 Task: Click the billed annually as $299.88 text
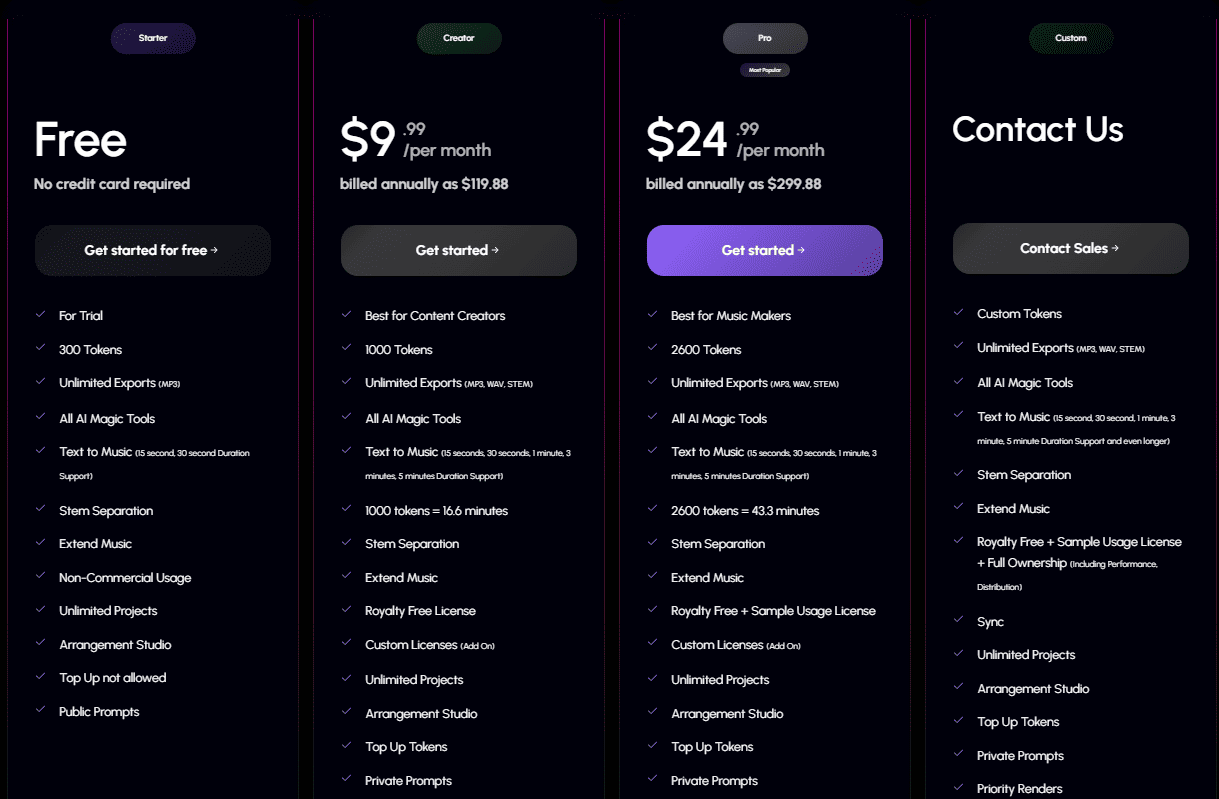(735, 183)
